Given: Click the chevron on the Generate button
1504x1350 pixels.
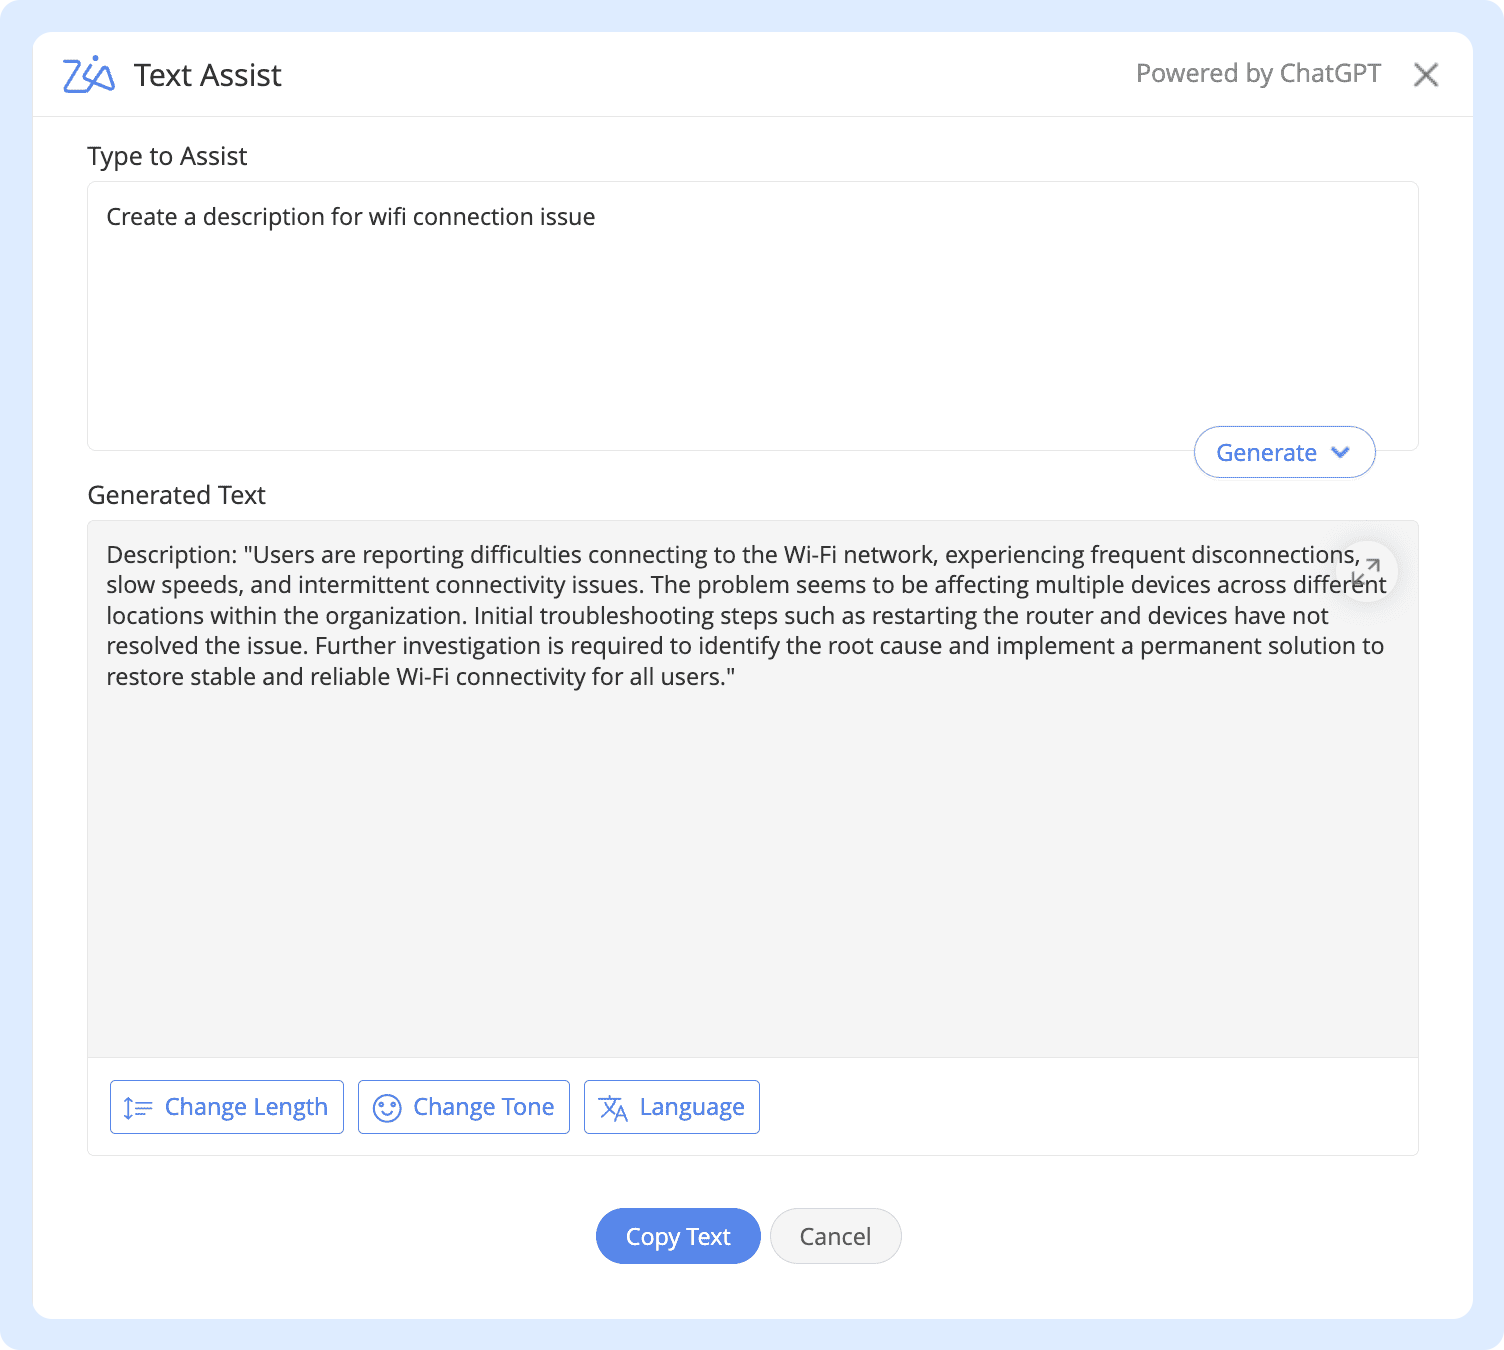Looking at the screenshot, I should coord(1340,452).
